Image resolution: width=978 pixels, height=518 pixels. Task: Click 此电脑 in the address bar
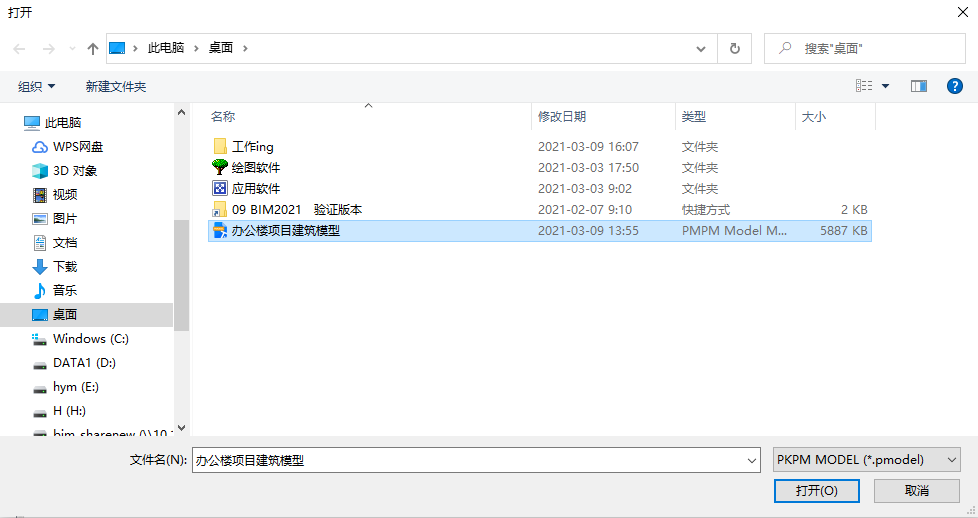tap(166, 48)
